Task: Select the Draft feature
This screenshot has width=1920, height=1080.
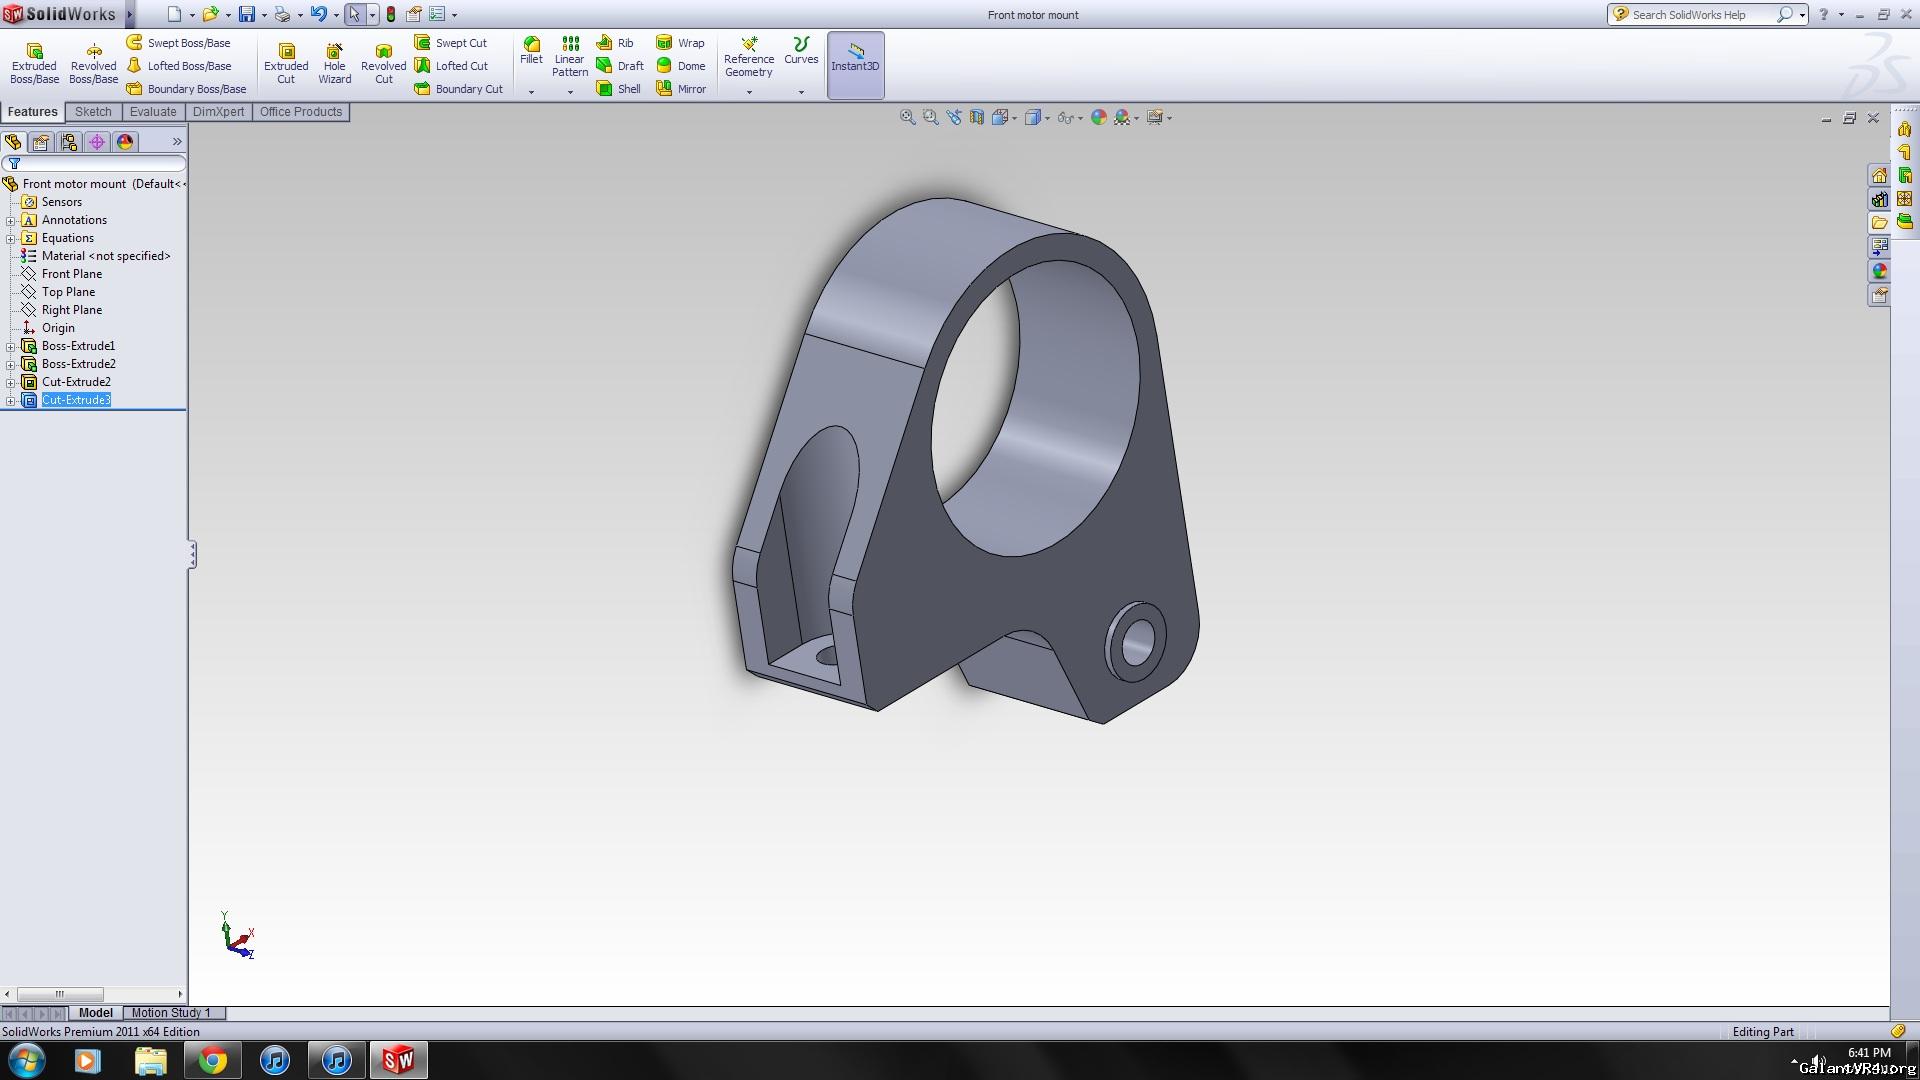Action: tap(620, 66)
